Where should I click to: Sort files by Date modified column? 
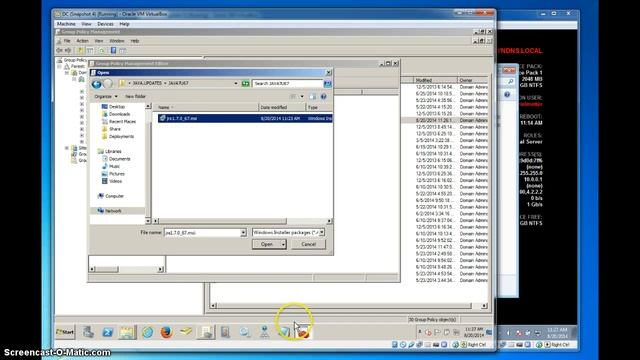[282, 107]
